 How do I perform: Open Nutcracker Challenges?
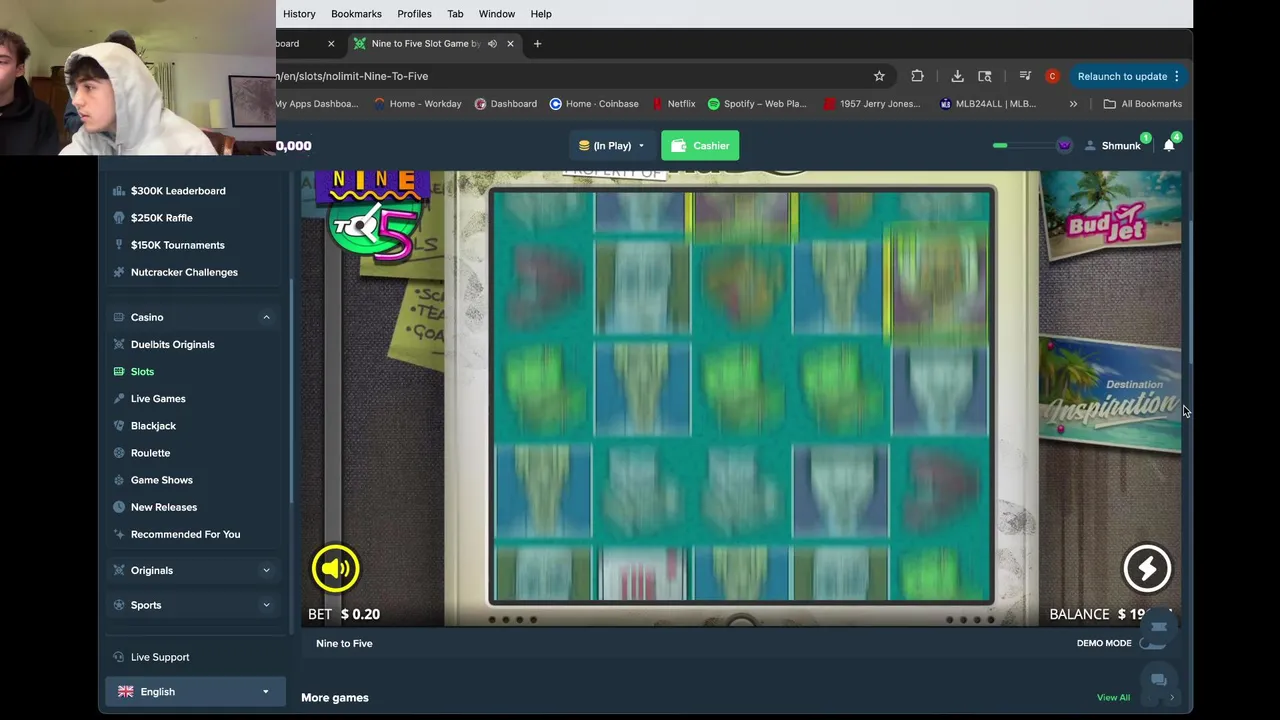click(184, 272)
